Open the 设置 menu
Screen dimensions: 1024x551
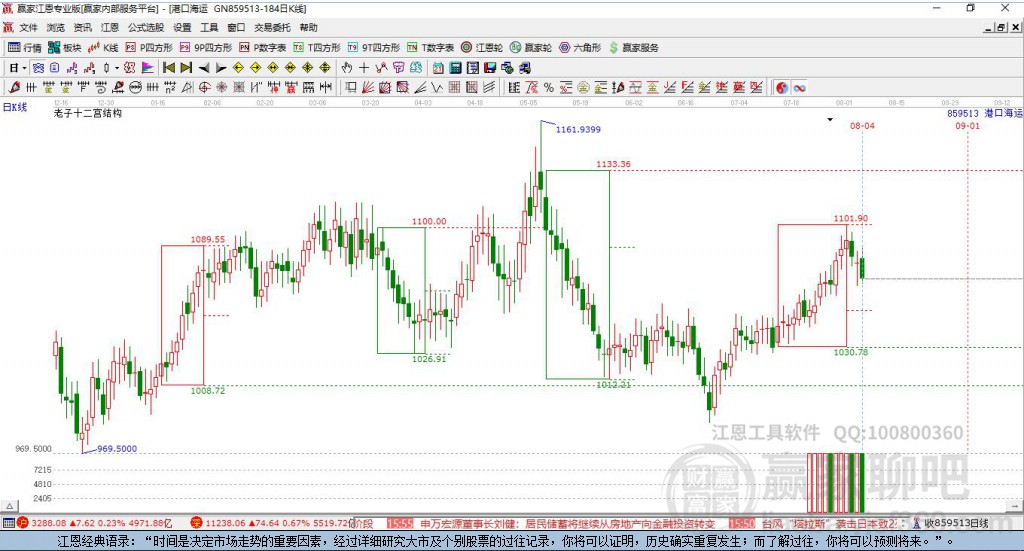pos(182,27)
